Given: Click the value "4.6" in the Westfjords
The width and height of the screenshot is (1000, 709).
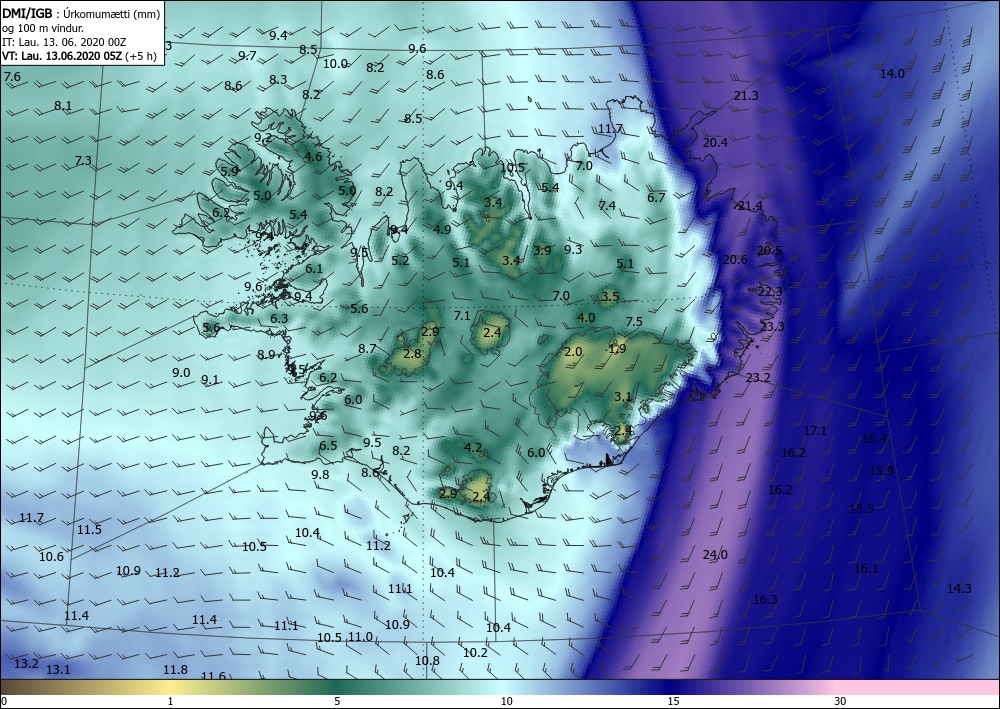Looking at the screenshot, I should [x=313, y=156].
